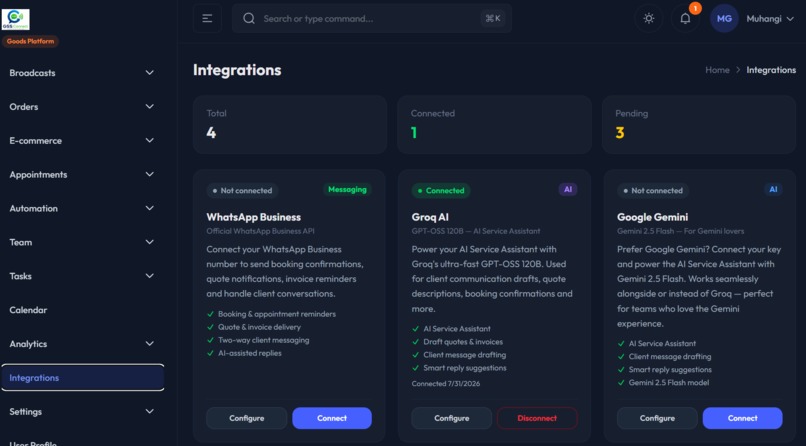Click Not connected badge on WhatsApp Business
The width and height of the screenshot is (806, 446).
click(x=242, y=191)
